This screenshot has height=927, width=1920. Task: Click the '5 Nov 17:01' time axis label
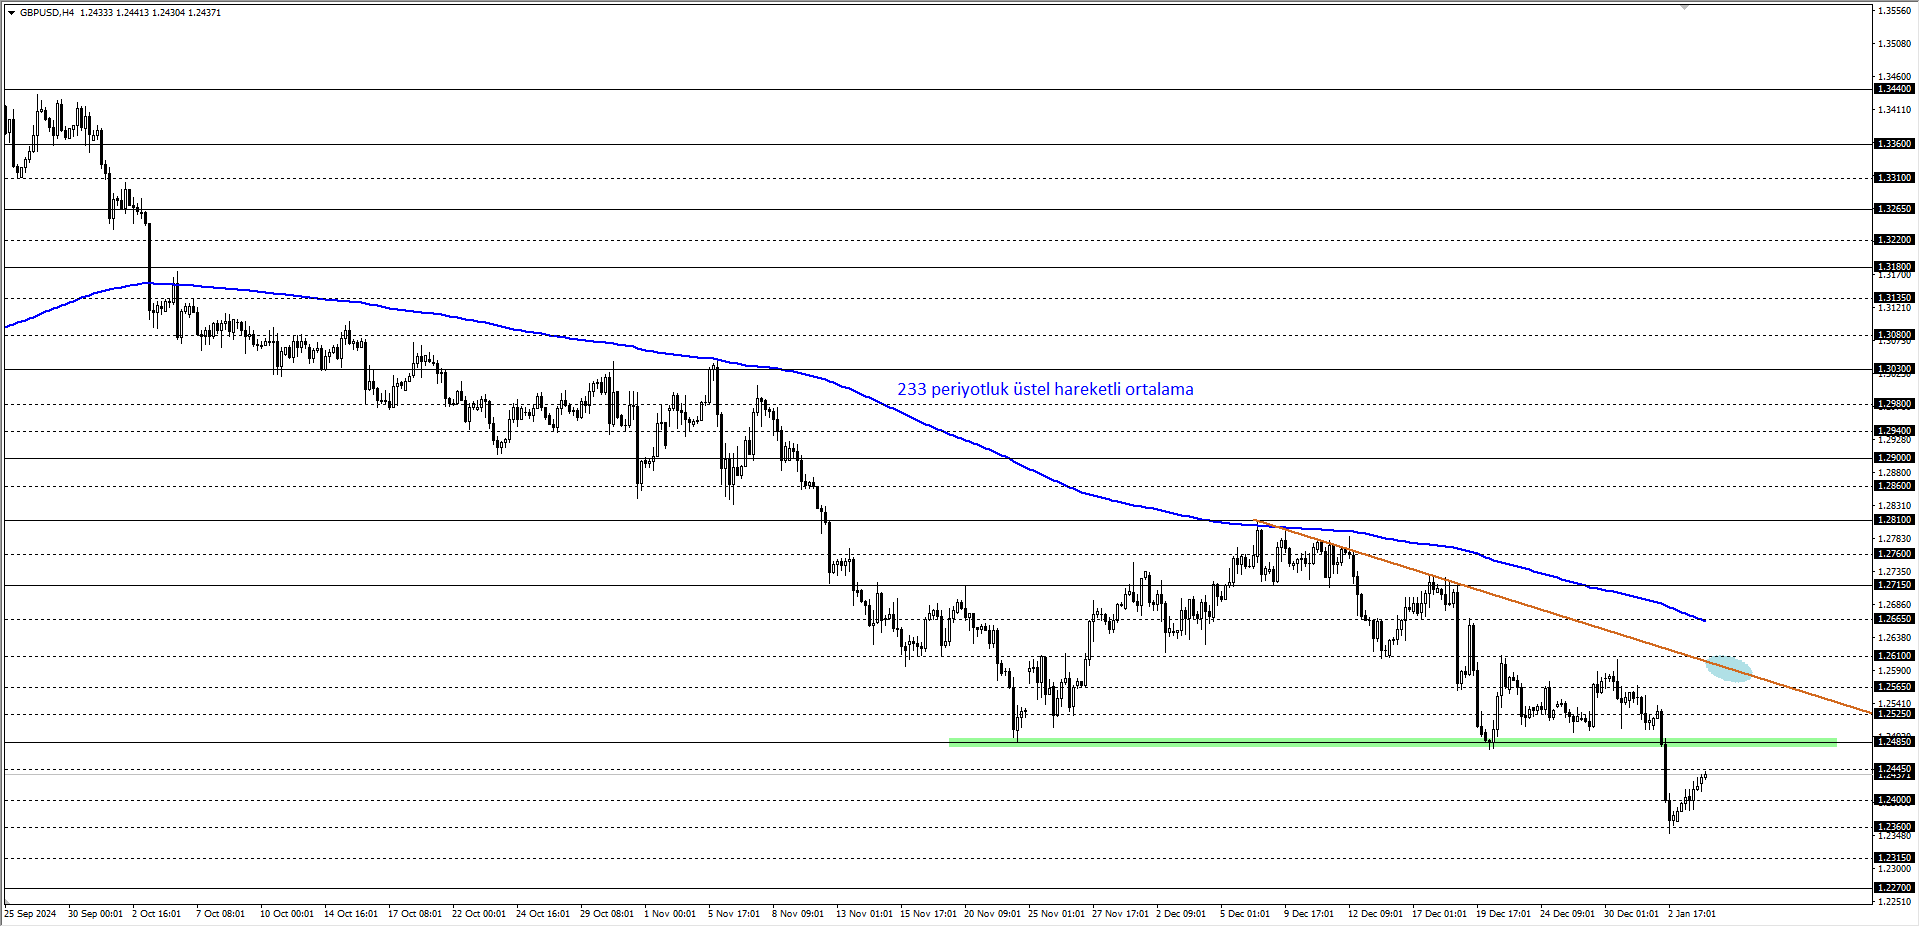(x=734, y=914)
